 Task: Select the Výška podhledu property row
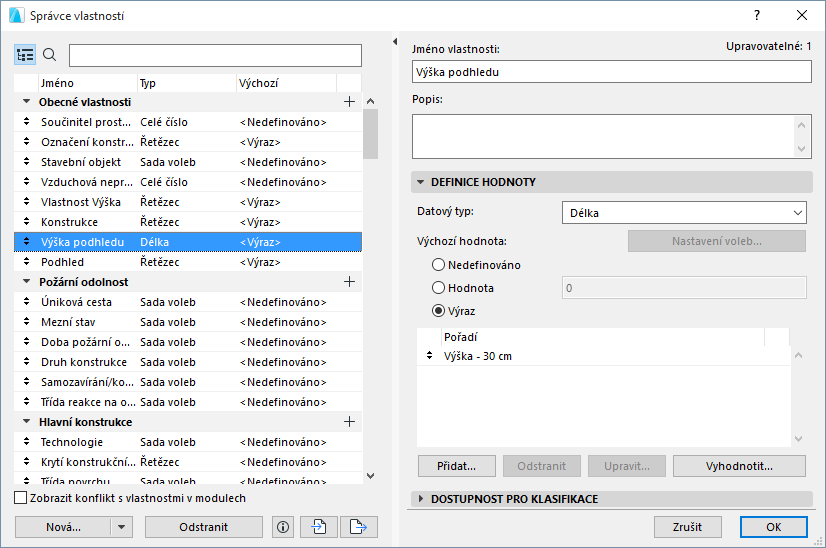tap(188, 242)
